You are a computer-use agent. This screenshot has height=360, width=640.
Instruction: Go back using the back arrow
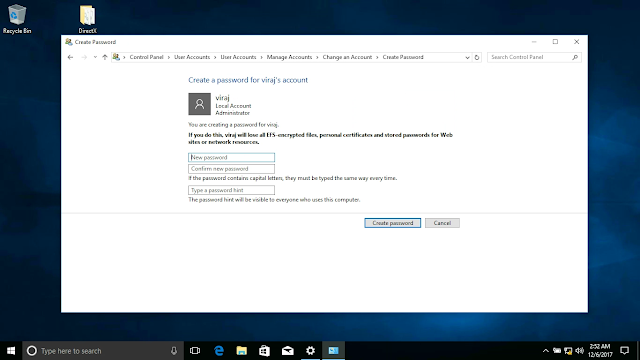click(x=70, y=57)
